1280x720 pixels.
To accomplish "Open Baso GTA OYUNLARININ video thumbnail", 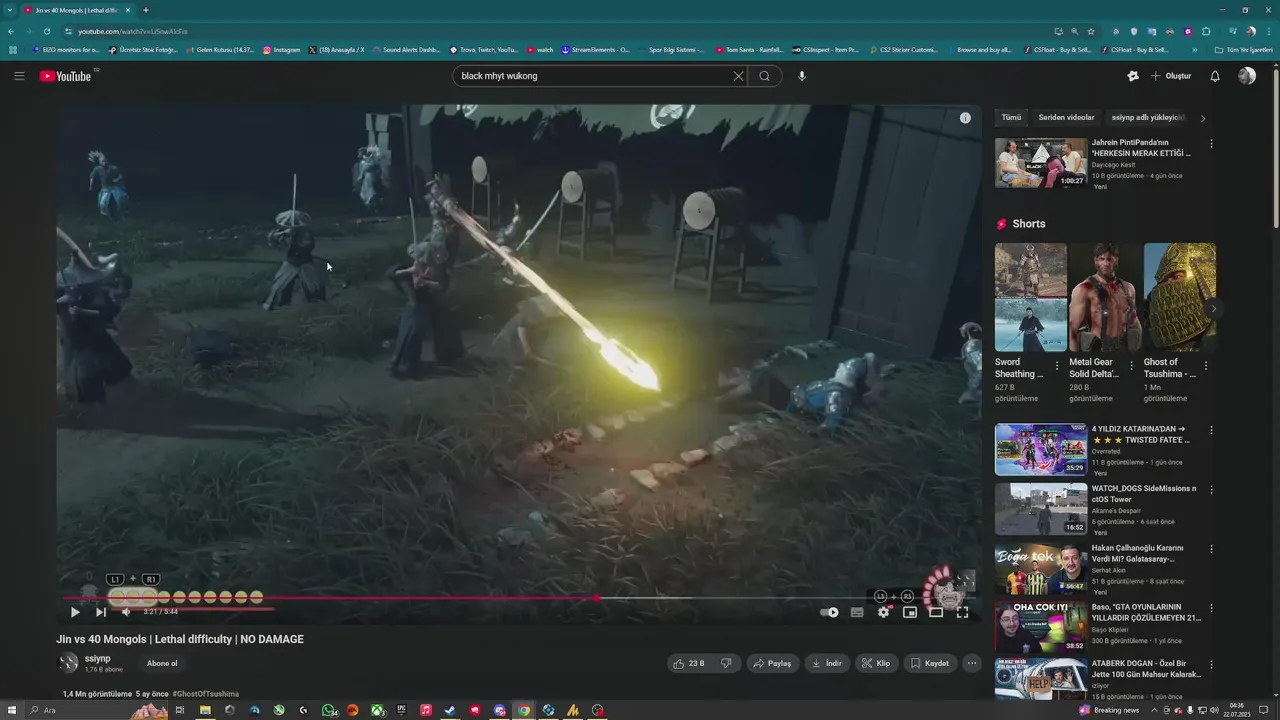I will coord(1041,627).
